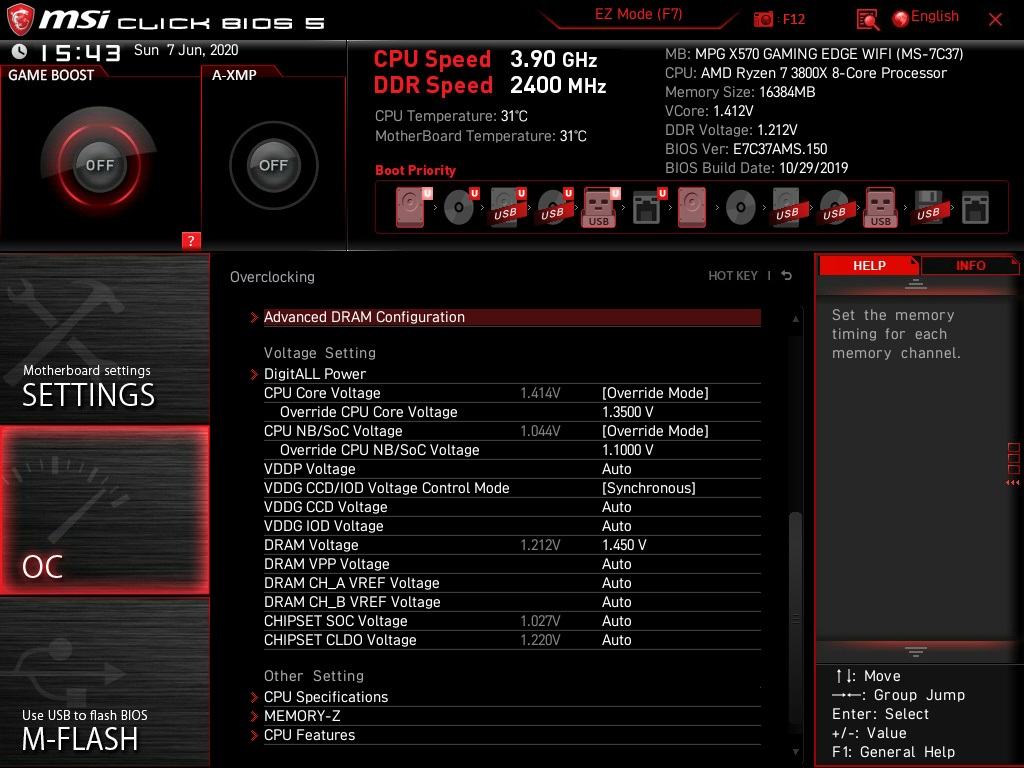
Task: Click the screenshot camera icon beside F12
Action: pyautogui.click(x=763, y=19)
